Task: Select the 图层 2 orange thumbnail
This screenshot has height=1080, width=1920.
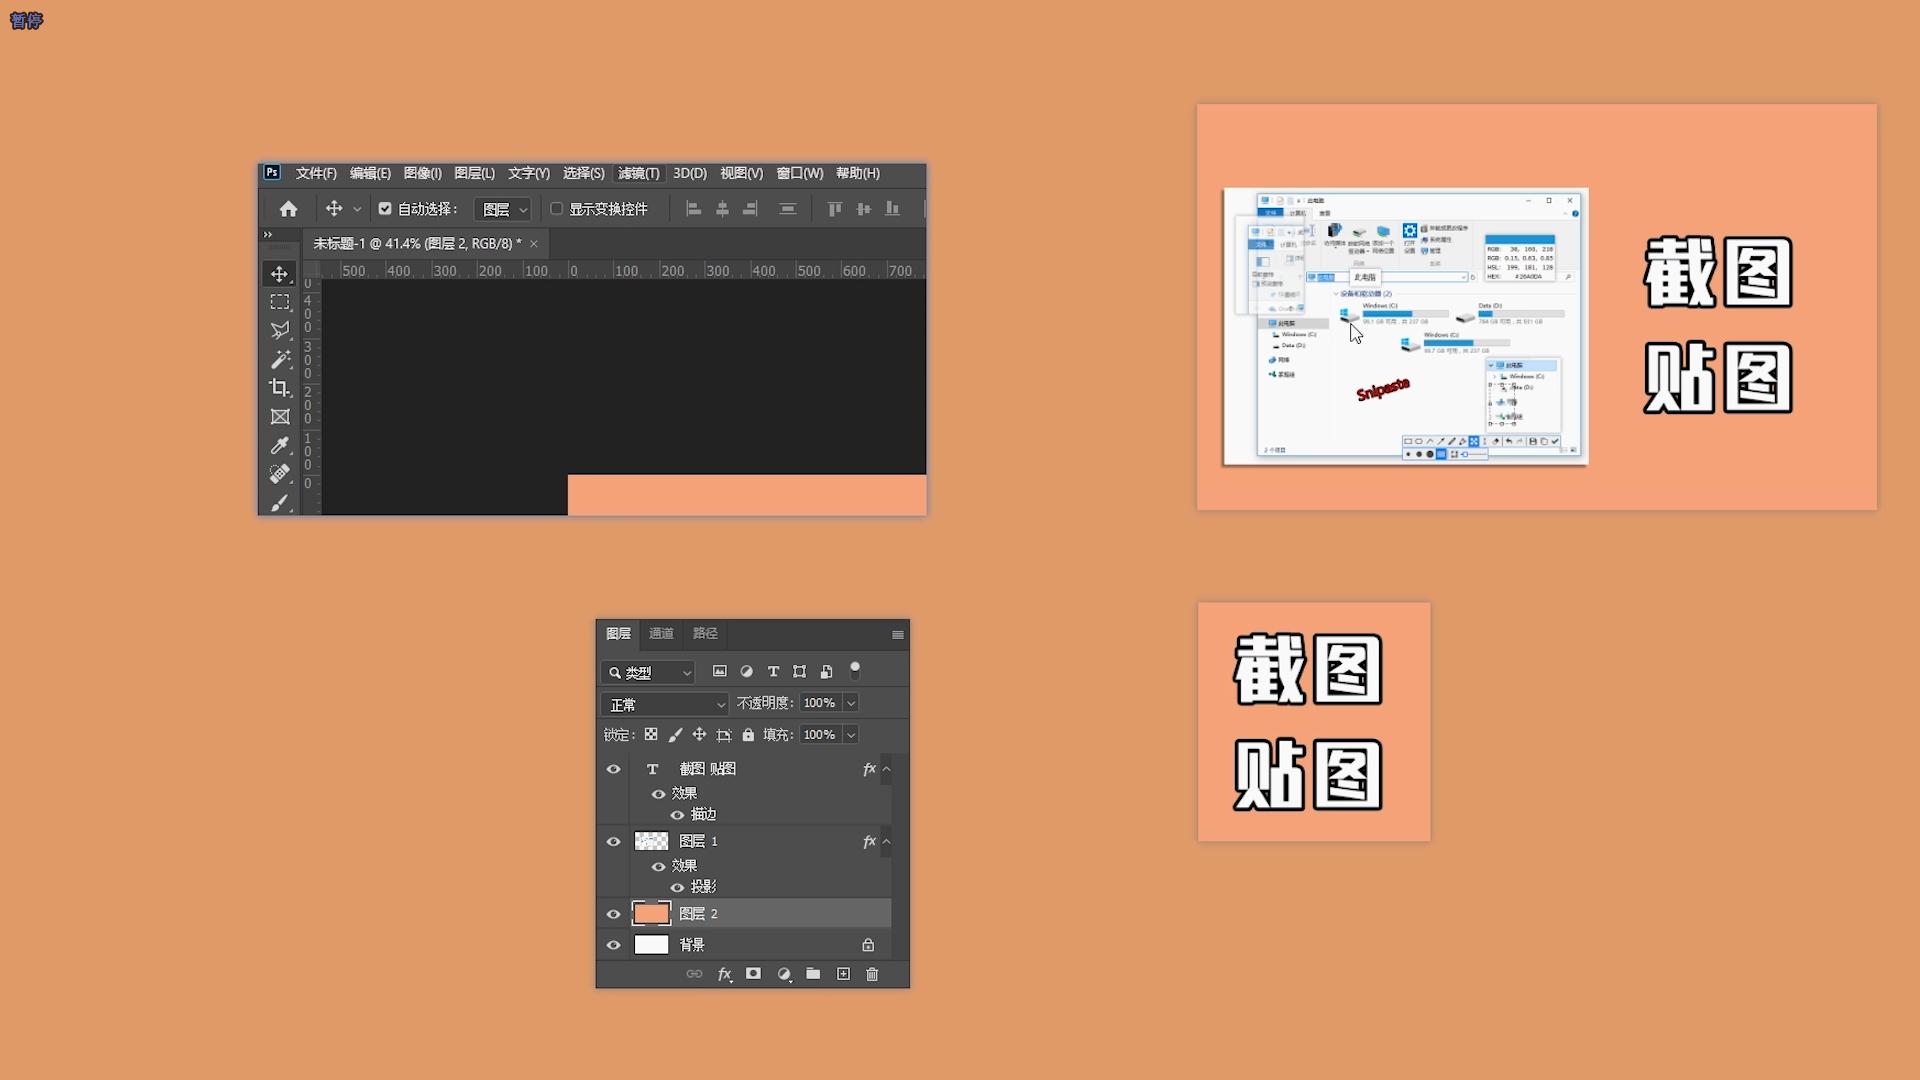Action: click(651, 913)
